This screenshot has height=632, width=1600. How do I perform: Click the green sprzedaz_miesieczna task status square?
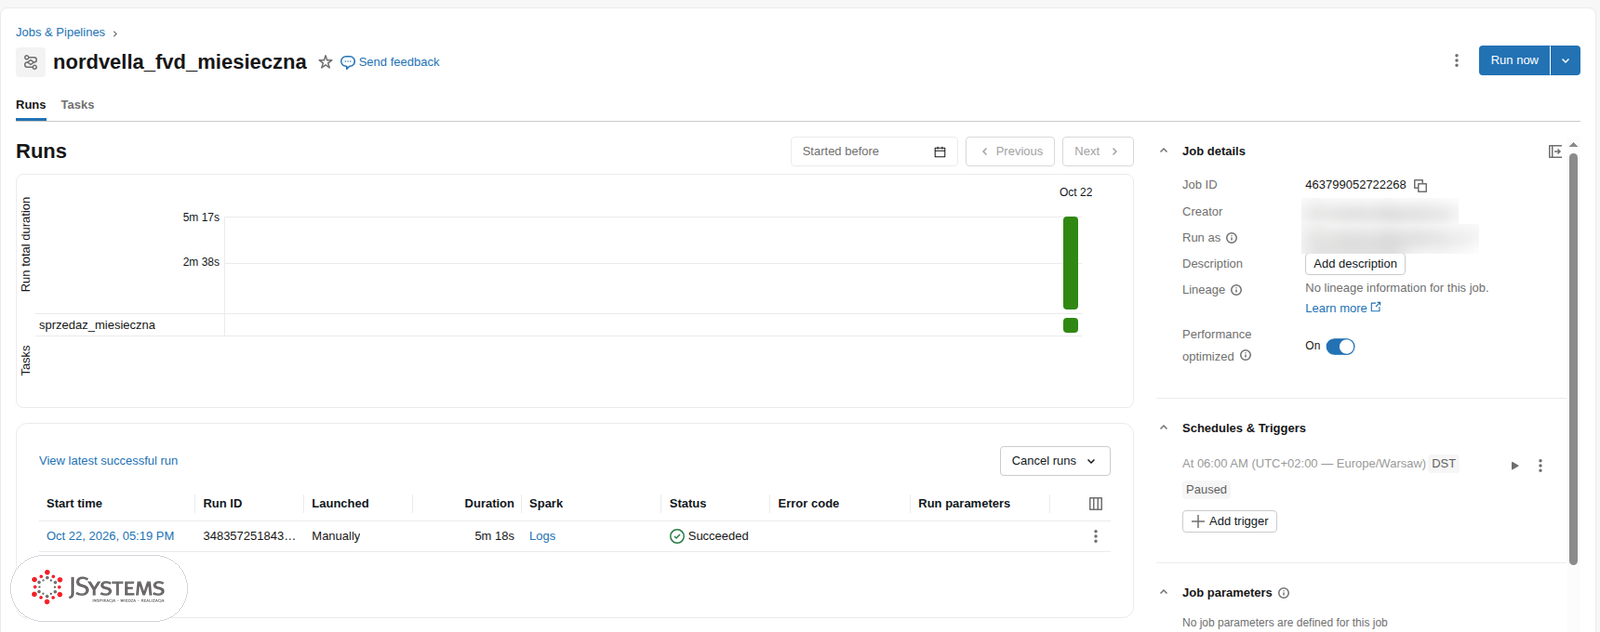point(1070,325)
